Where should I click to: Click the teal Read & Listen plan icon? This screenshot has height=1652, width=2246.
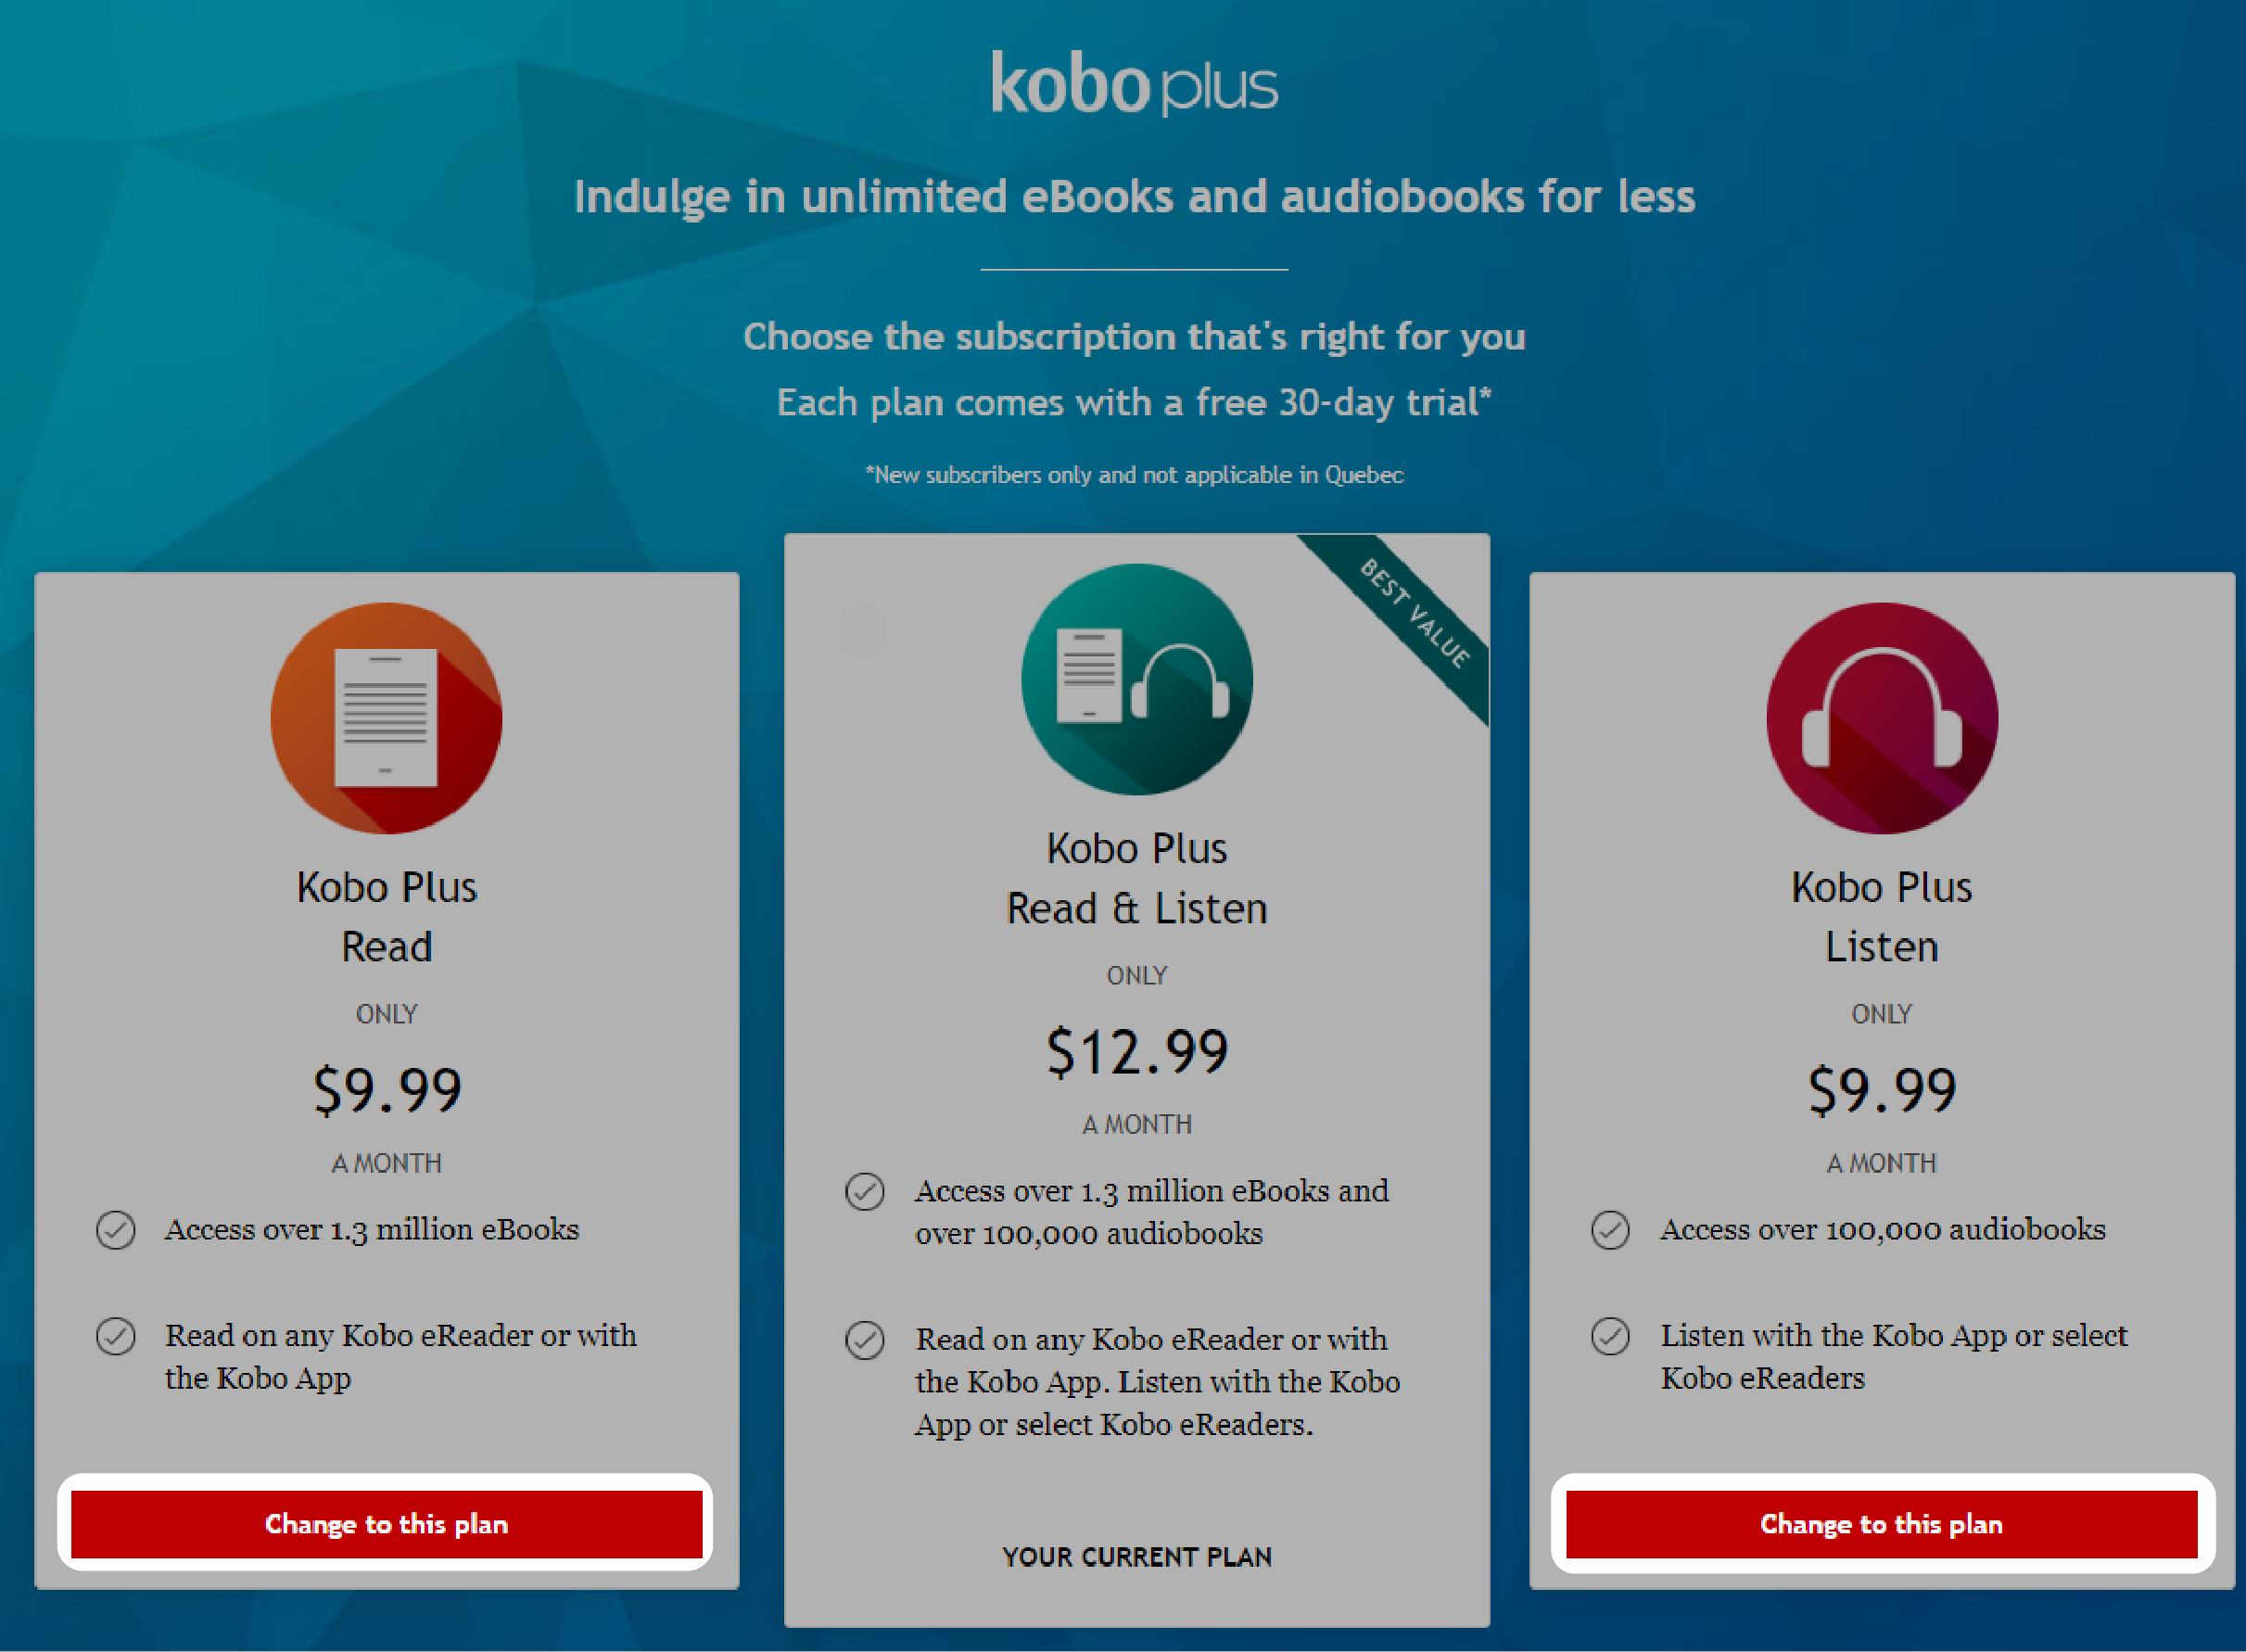point(1136,679)
